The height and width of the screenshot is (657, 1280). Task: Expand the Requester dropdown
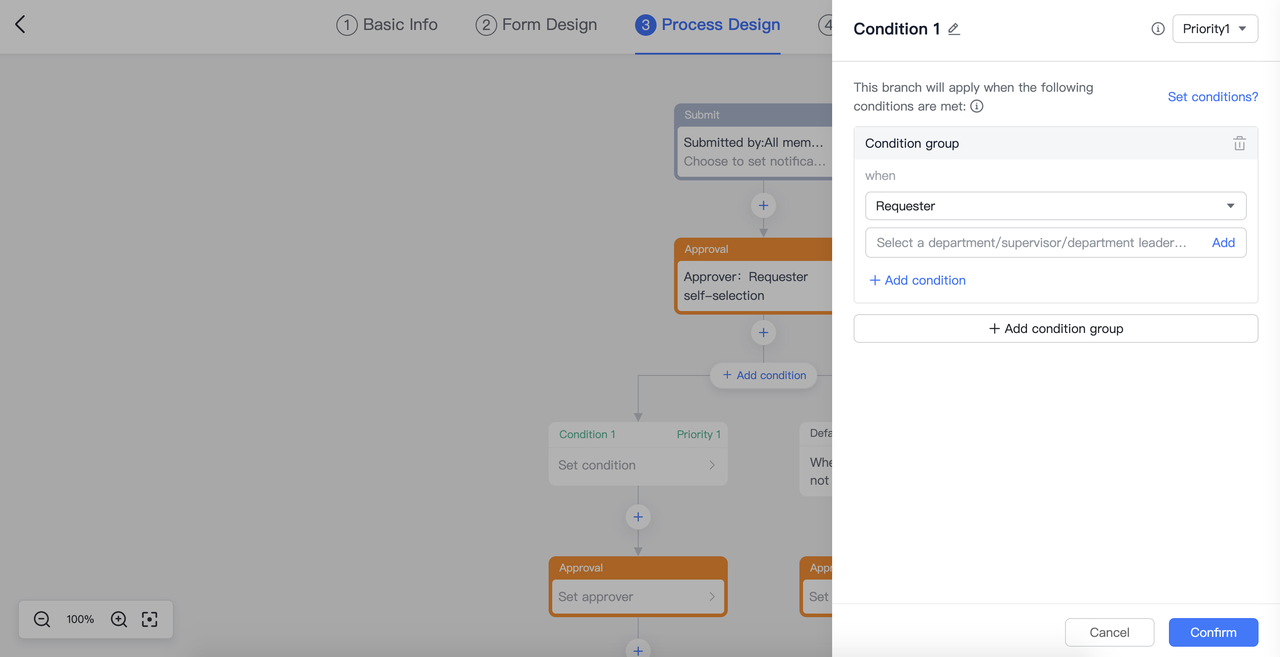[1055, 206]
